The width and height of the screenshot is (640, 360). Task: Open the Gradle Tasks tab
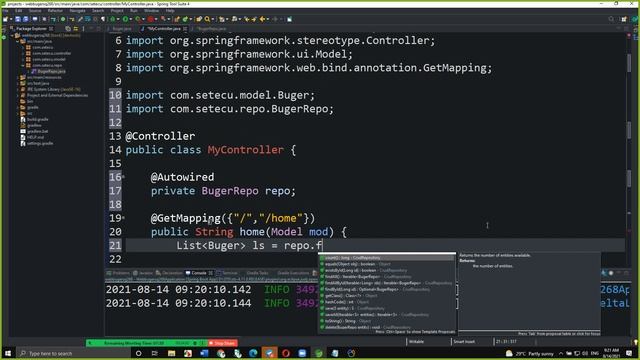tap(257, 273)
